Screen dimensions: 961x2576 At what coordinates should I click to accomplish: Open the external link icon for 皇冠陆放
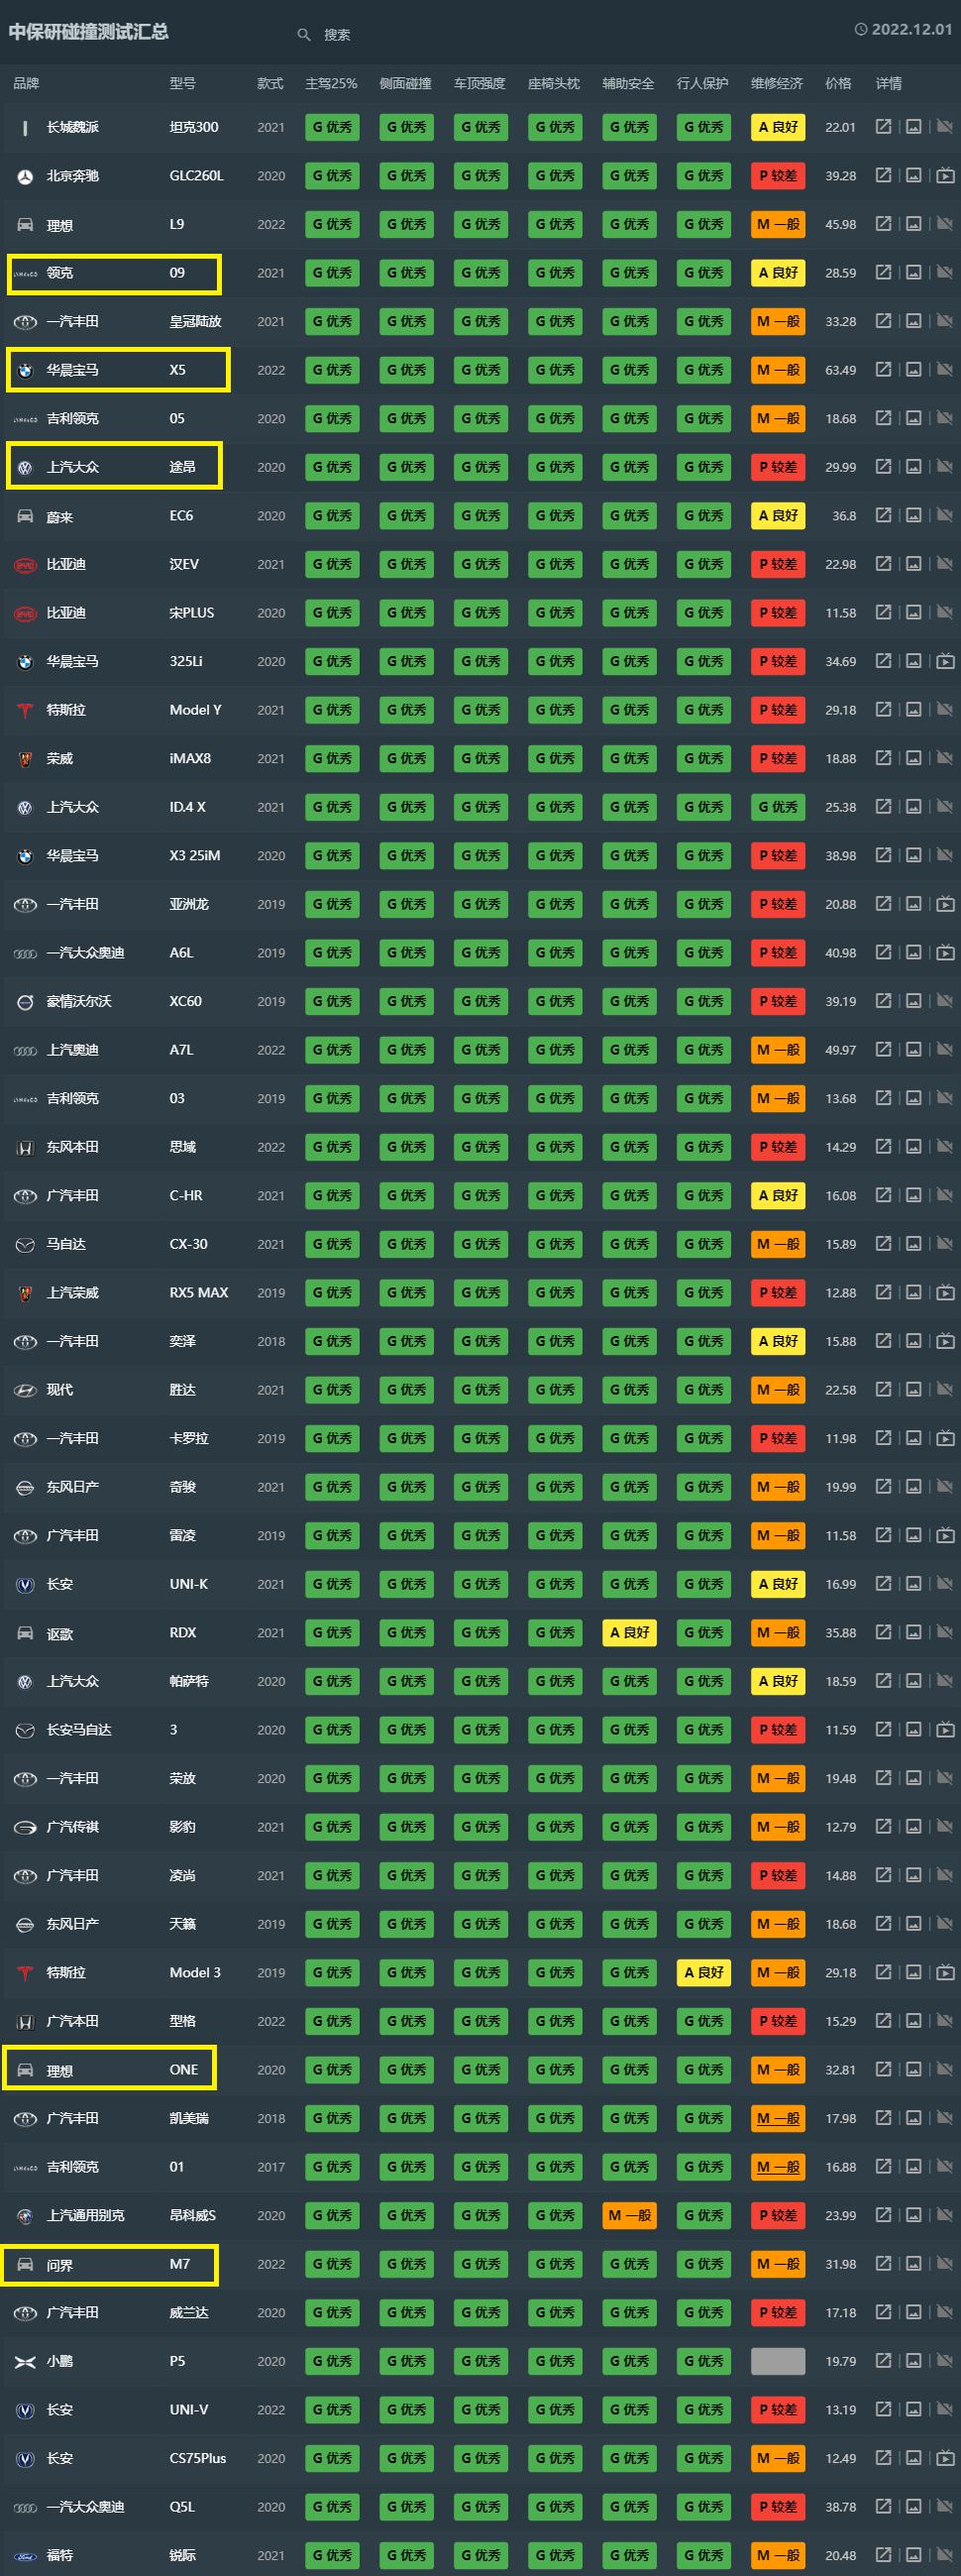[883, 321]
